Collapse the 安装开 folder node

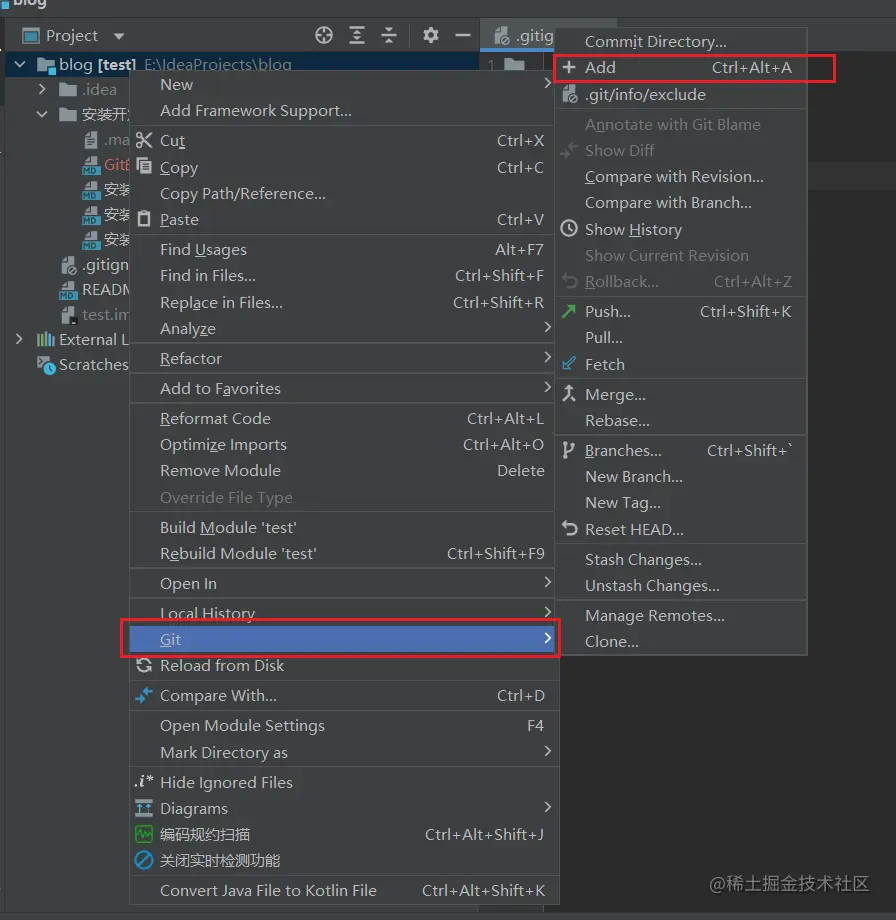(42, 114)
